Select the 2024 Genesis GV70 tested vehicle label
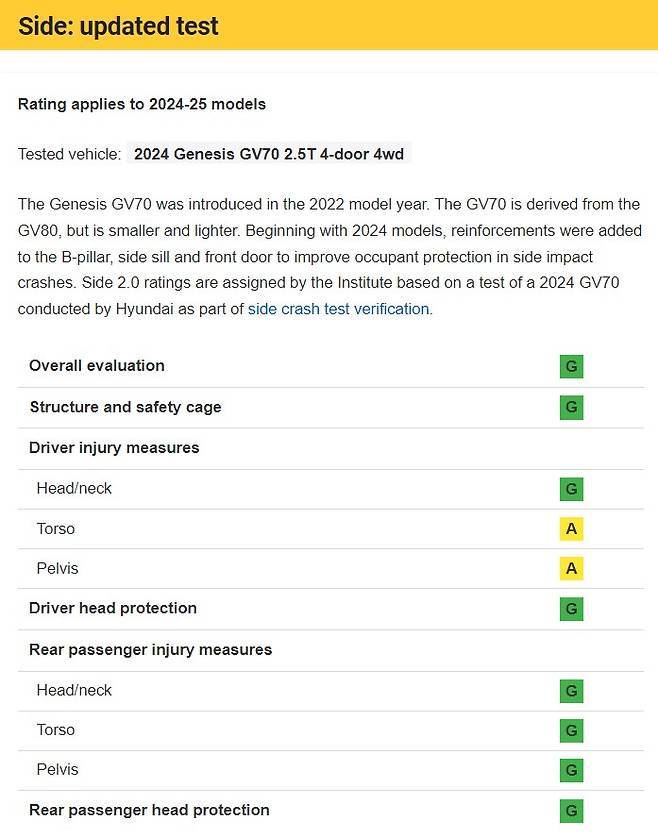Viewport: 658px width, 838px height. point(269,154)
